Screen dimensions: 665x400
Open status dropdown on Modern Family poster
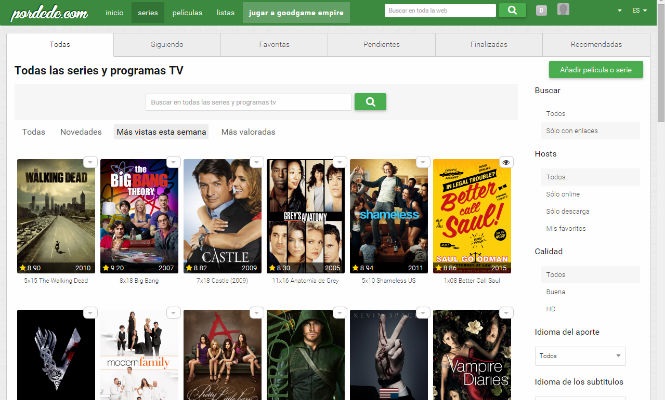(173, 313)
